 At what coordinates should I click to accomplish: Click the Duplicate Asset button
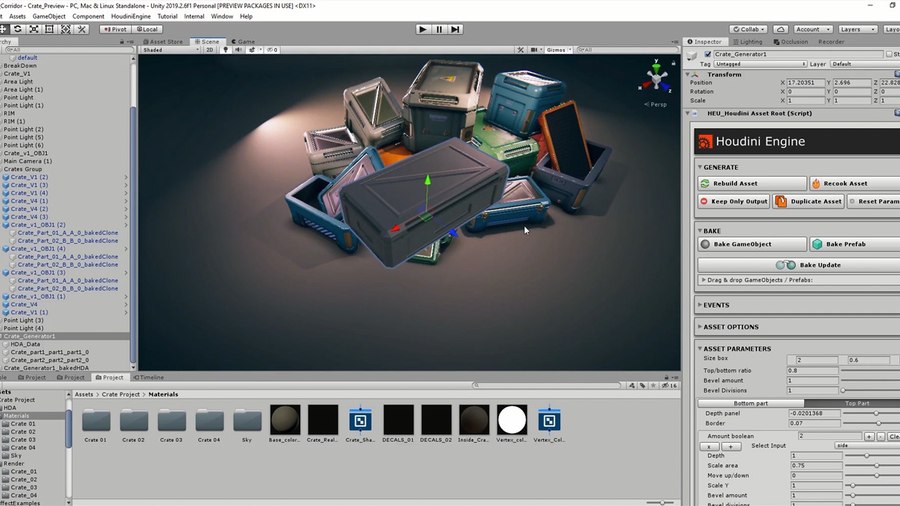808,201
